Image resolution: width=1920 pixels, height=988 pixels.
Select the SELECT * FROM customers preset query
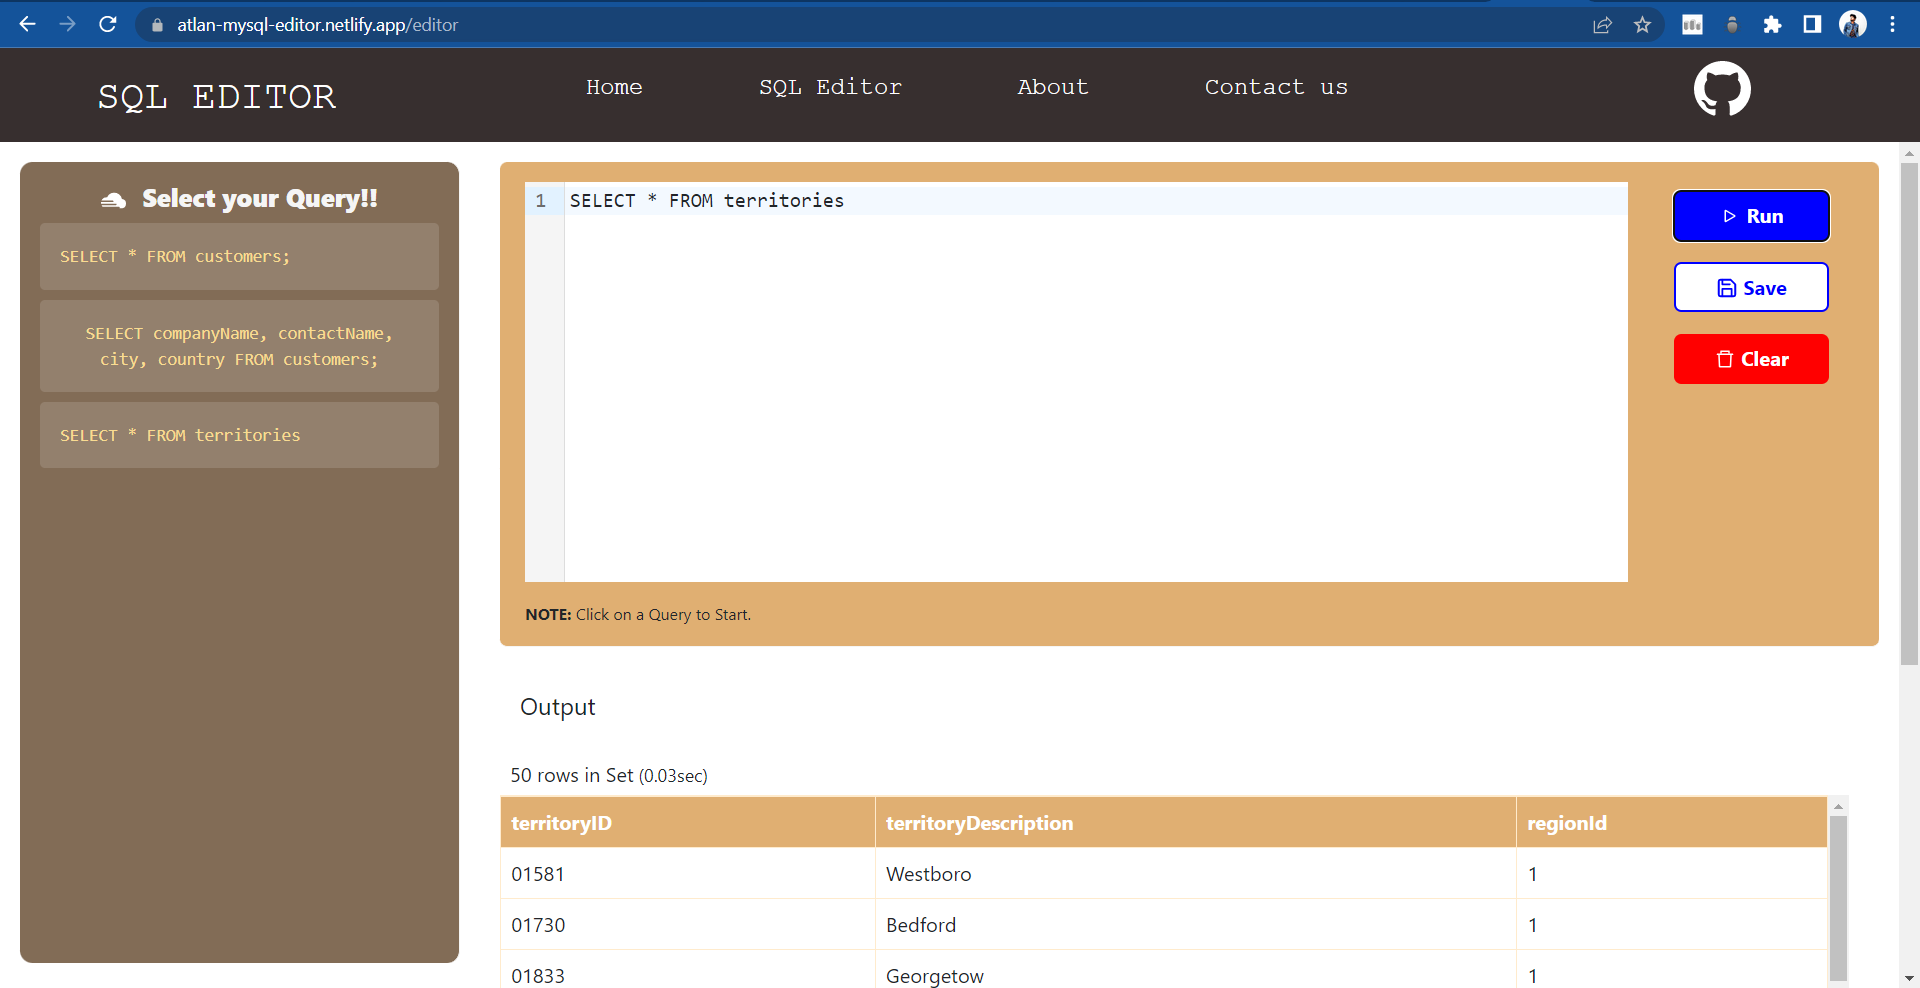pyautogui.click(x=238, y=256)
